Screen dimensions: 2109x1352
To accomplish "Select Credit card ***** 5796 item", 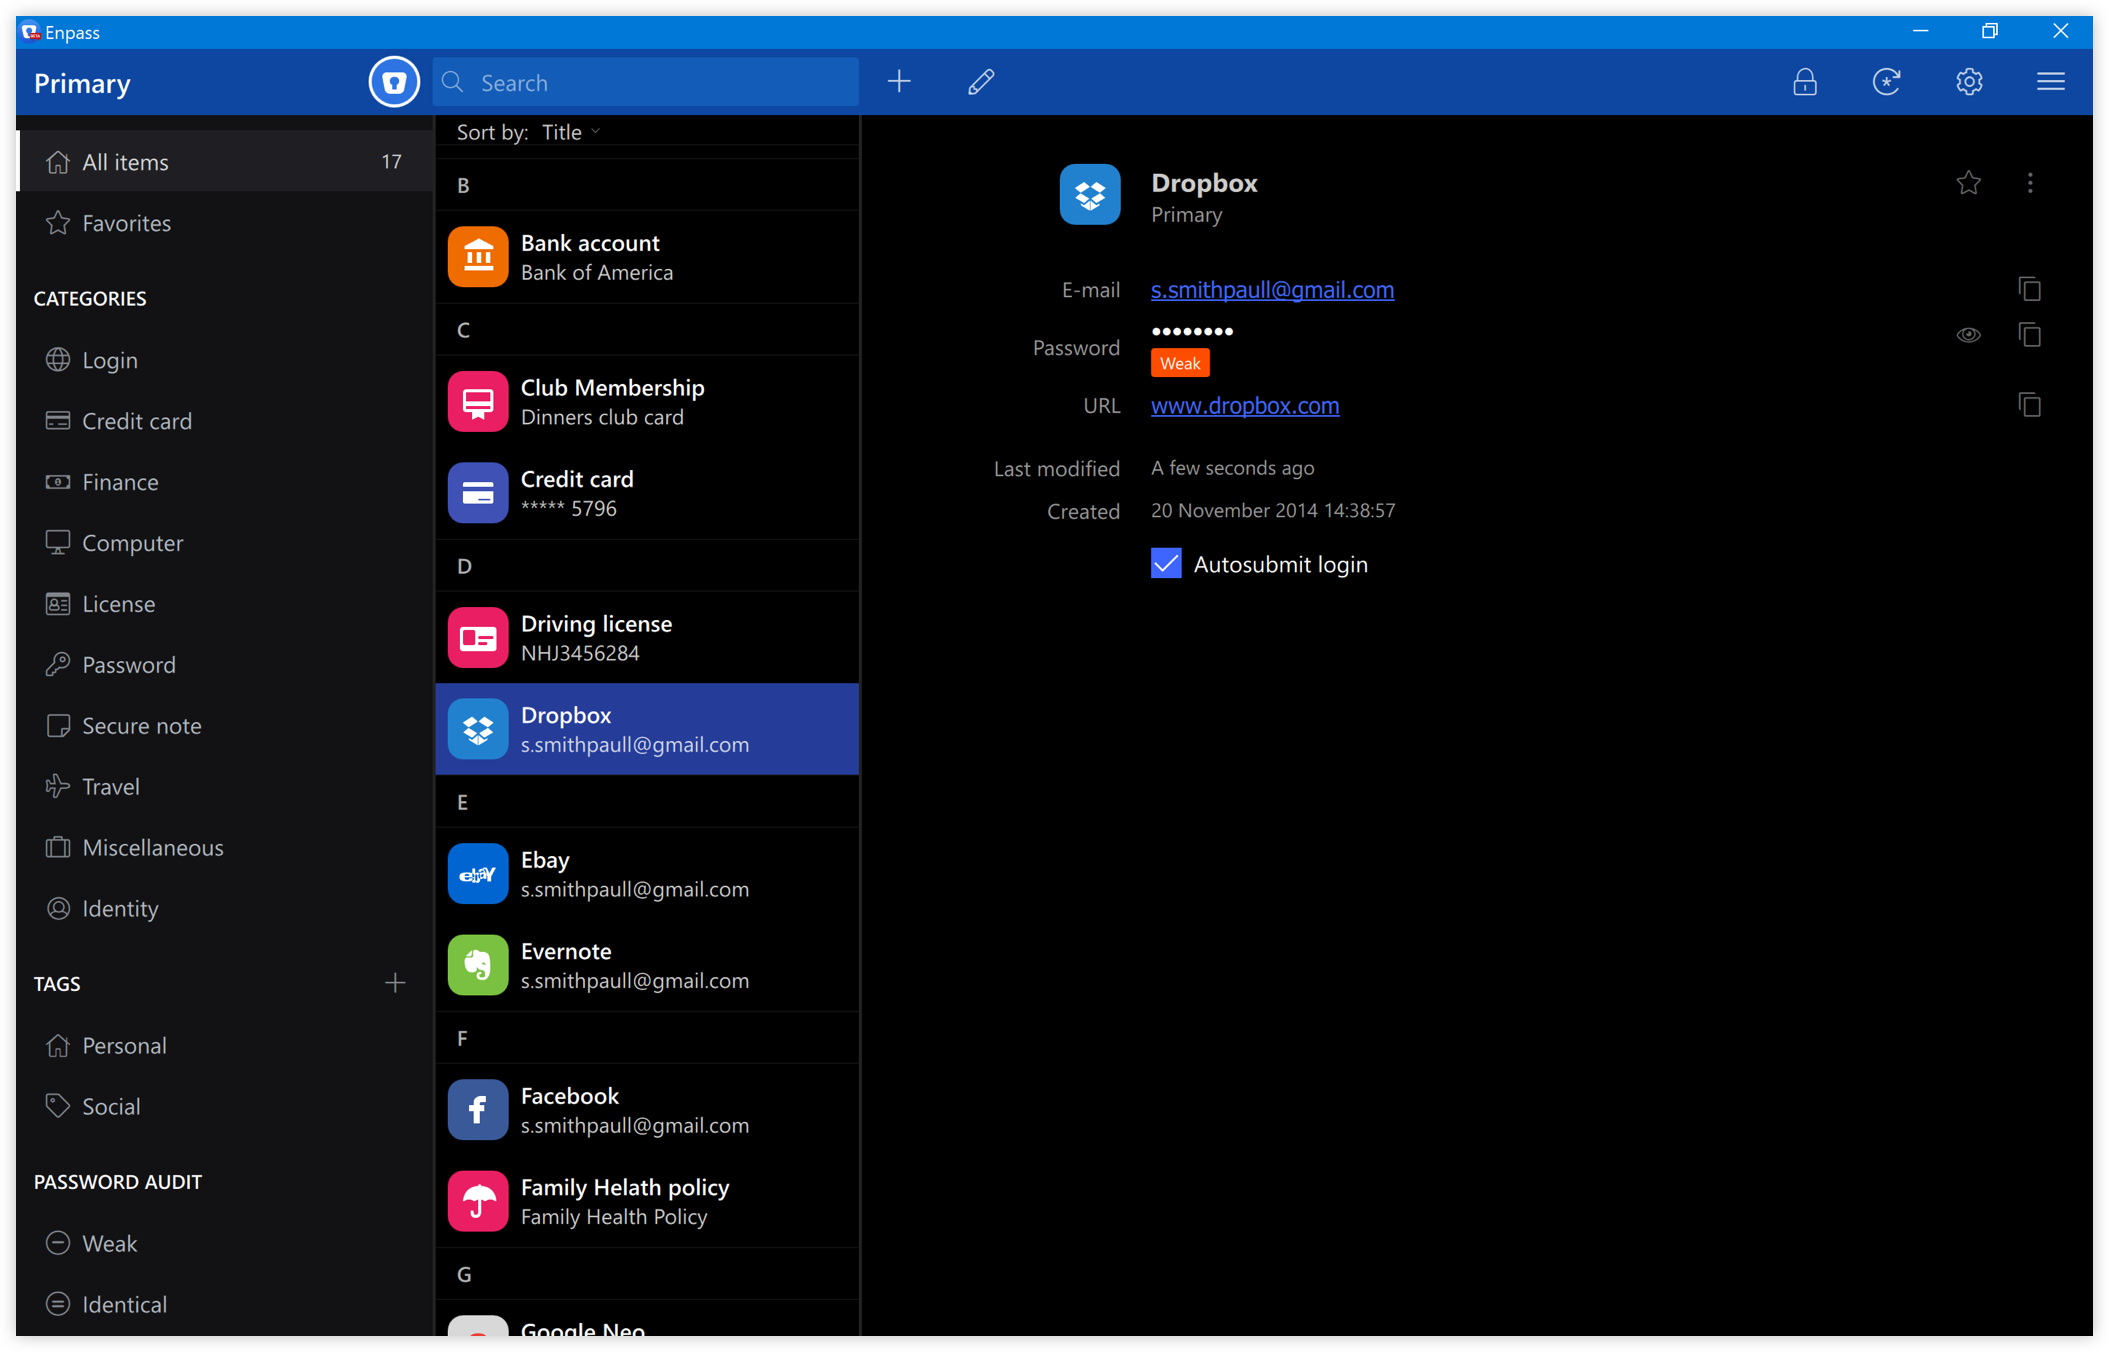I will [x=647, y=493].
